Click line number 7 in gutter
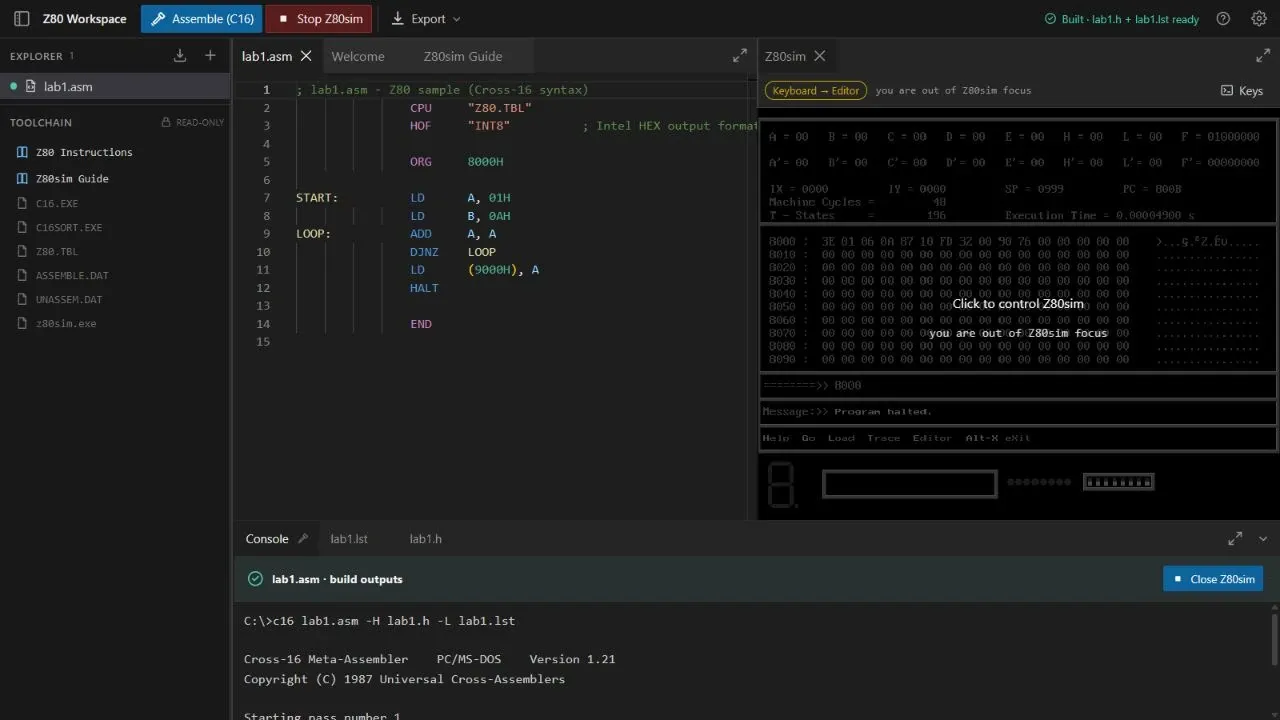The image size is (1280, 720). 266,198
